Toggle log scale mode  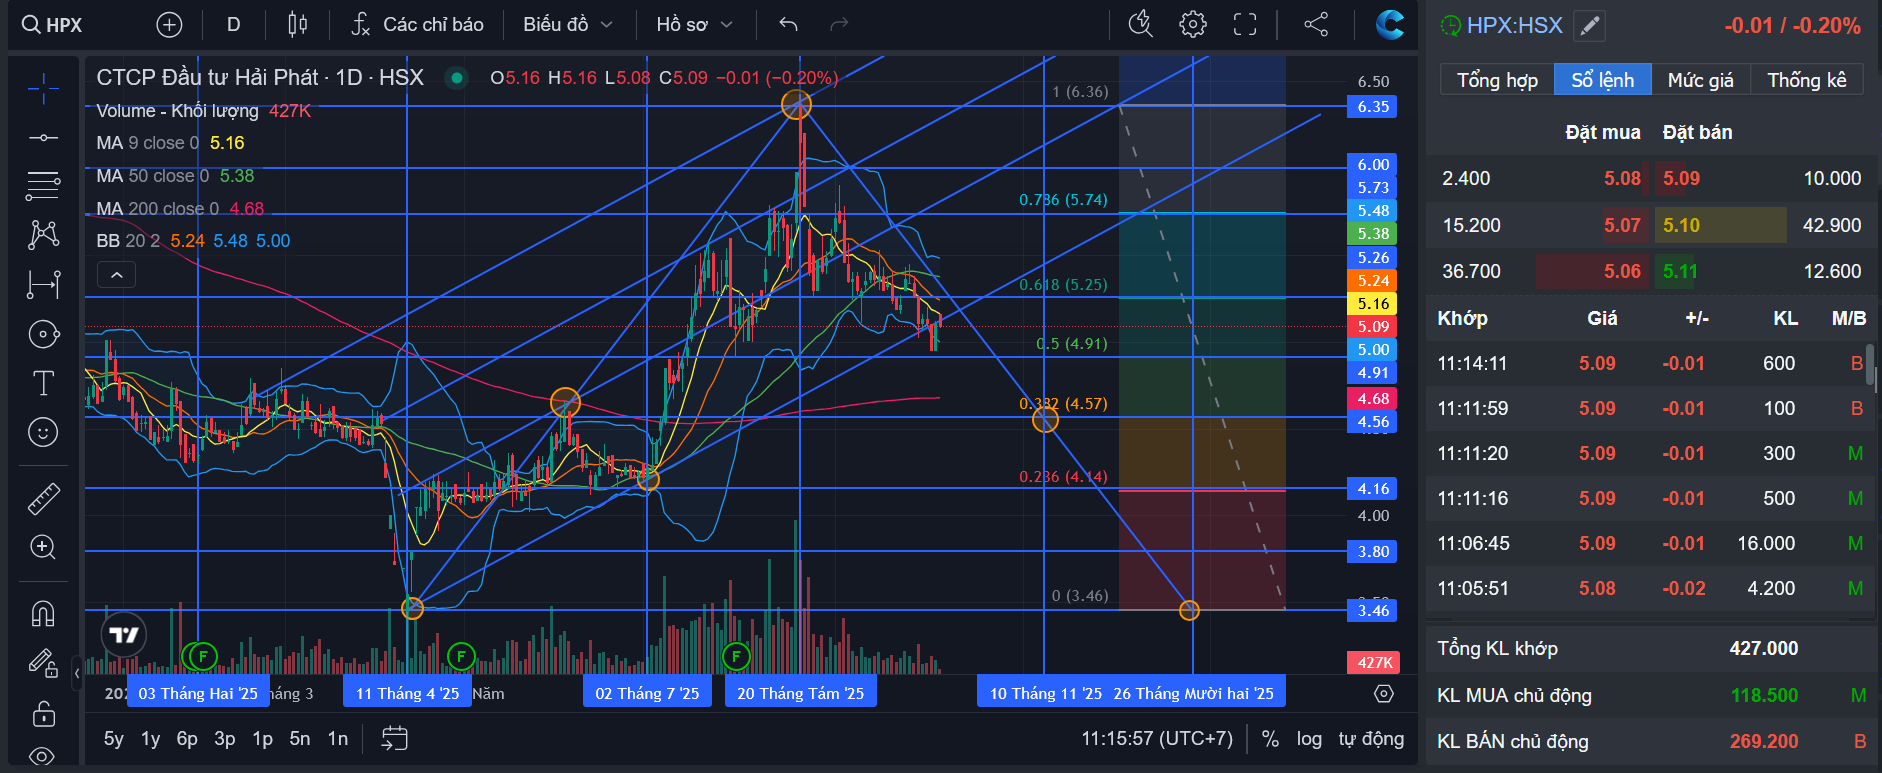pyautogui.click(x=1309, y=739)
